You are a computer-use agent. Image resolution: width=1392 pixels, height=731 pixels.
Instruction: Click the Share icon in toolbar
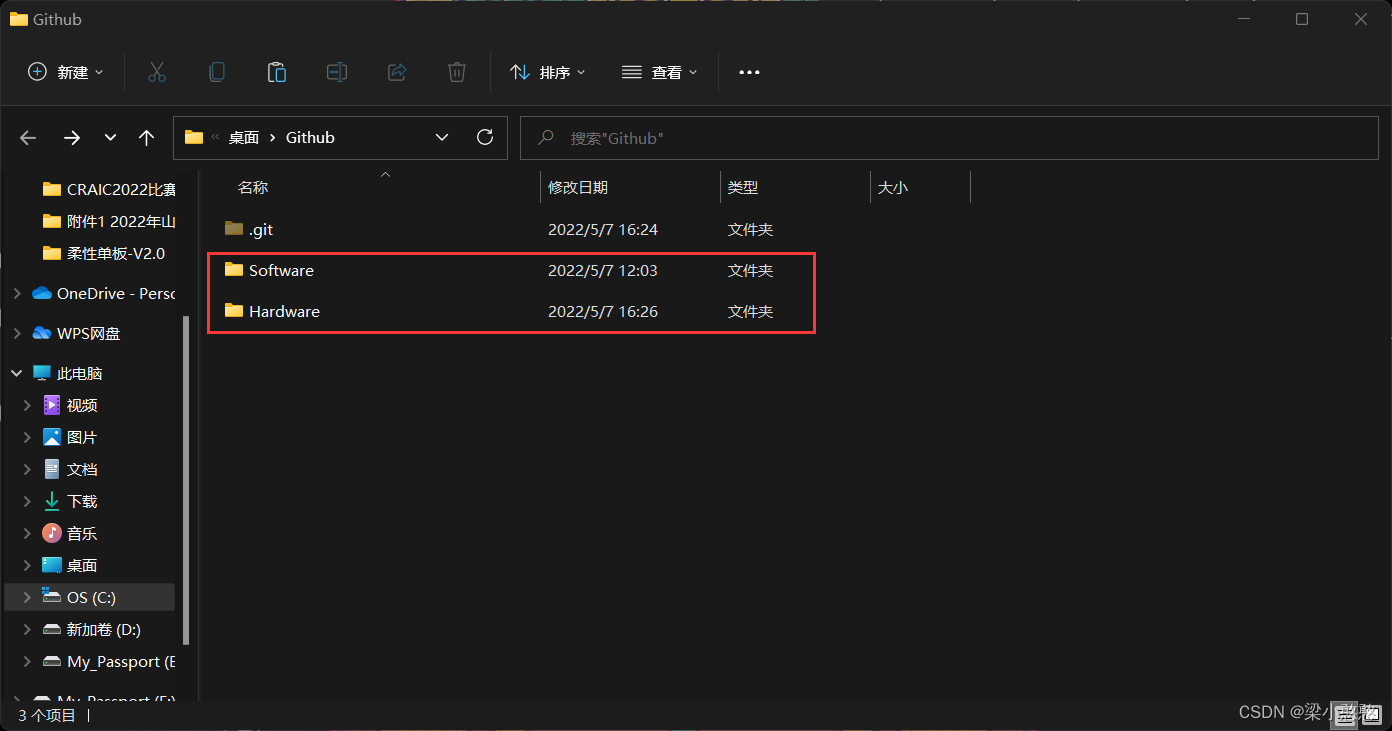pos(397,72)
